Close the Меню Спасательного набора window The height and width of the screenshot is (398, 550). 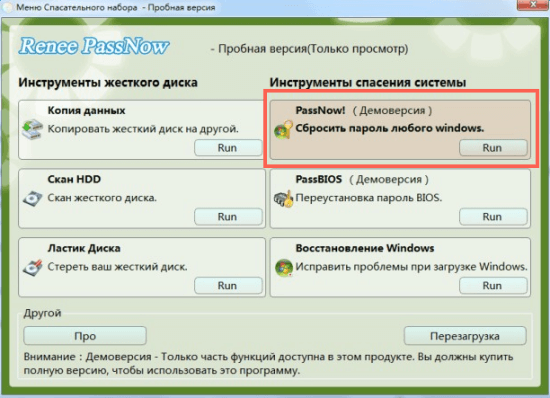click(x=532, y=5)
